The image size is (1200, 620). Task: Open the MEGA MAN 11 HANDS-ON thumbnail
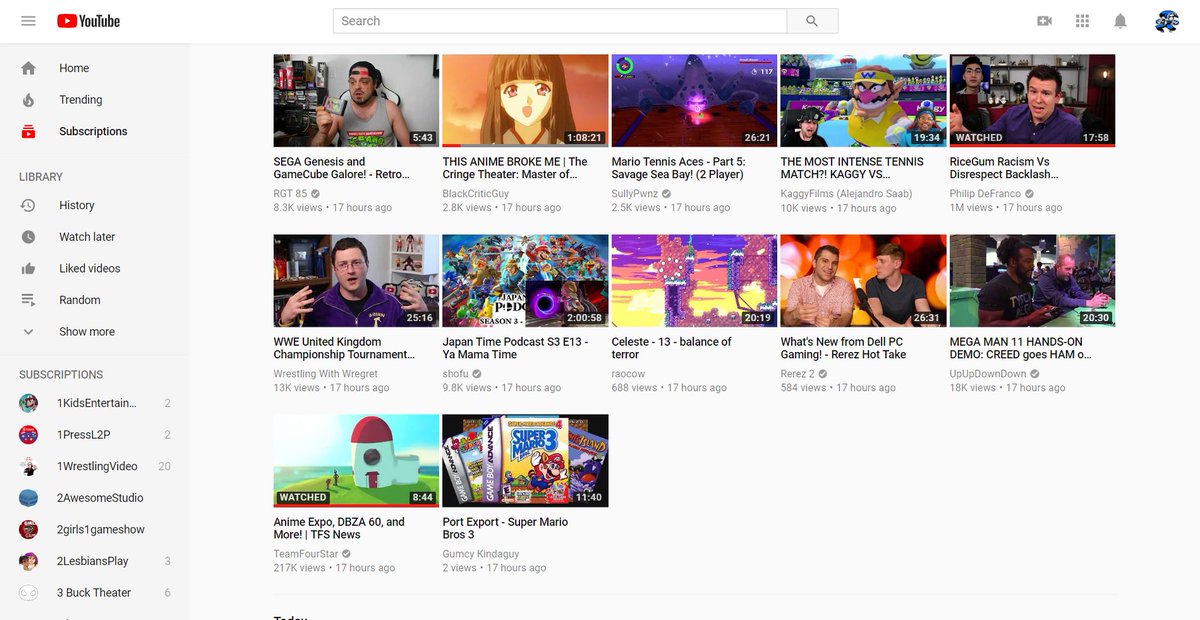[x=1032, y=281]
